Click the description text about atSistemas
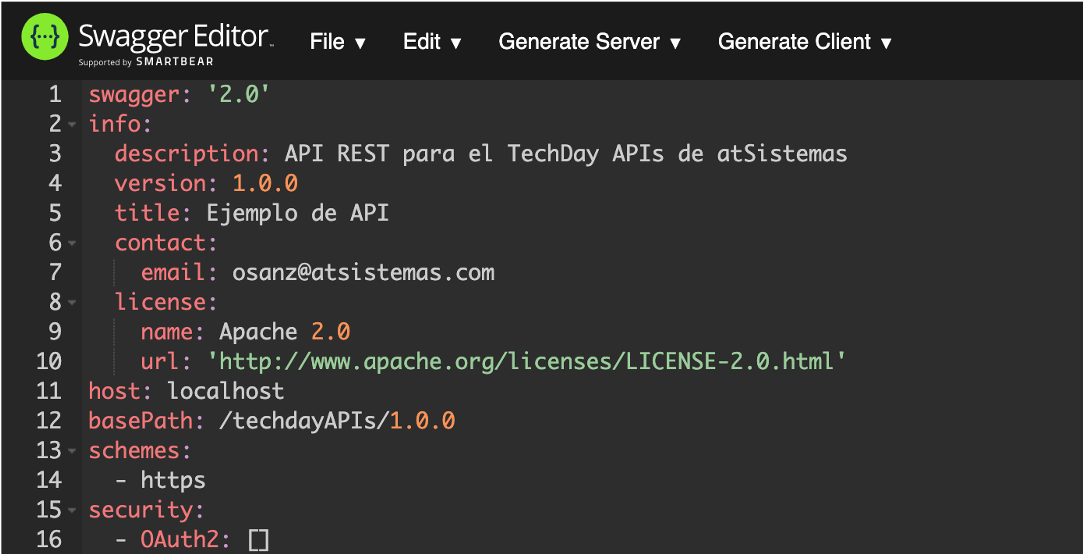This screenshot has height=554, width=1083. click(566, 153)
